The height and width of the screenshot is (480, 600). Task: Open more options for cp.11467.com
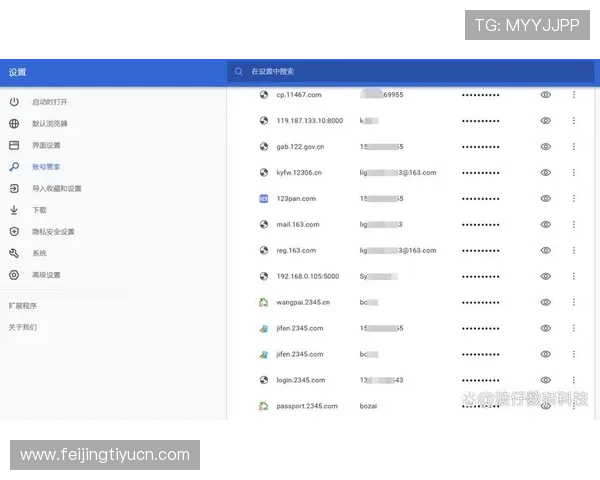click(574, 95)
